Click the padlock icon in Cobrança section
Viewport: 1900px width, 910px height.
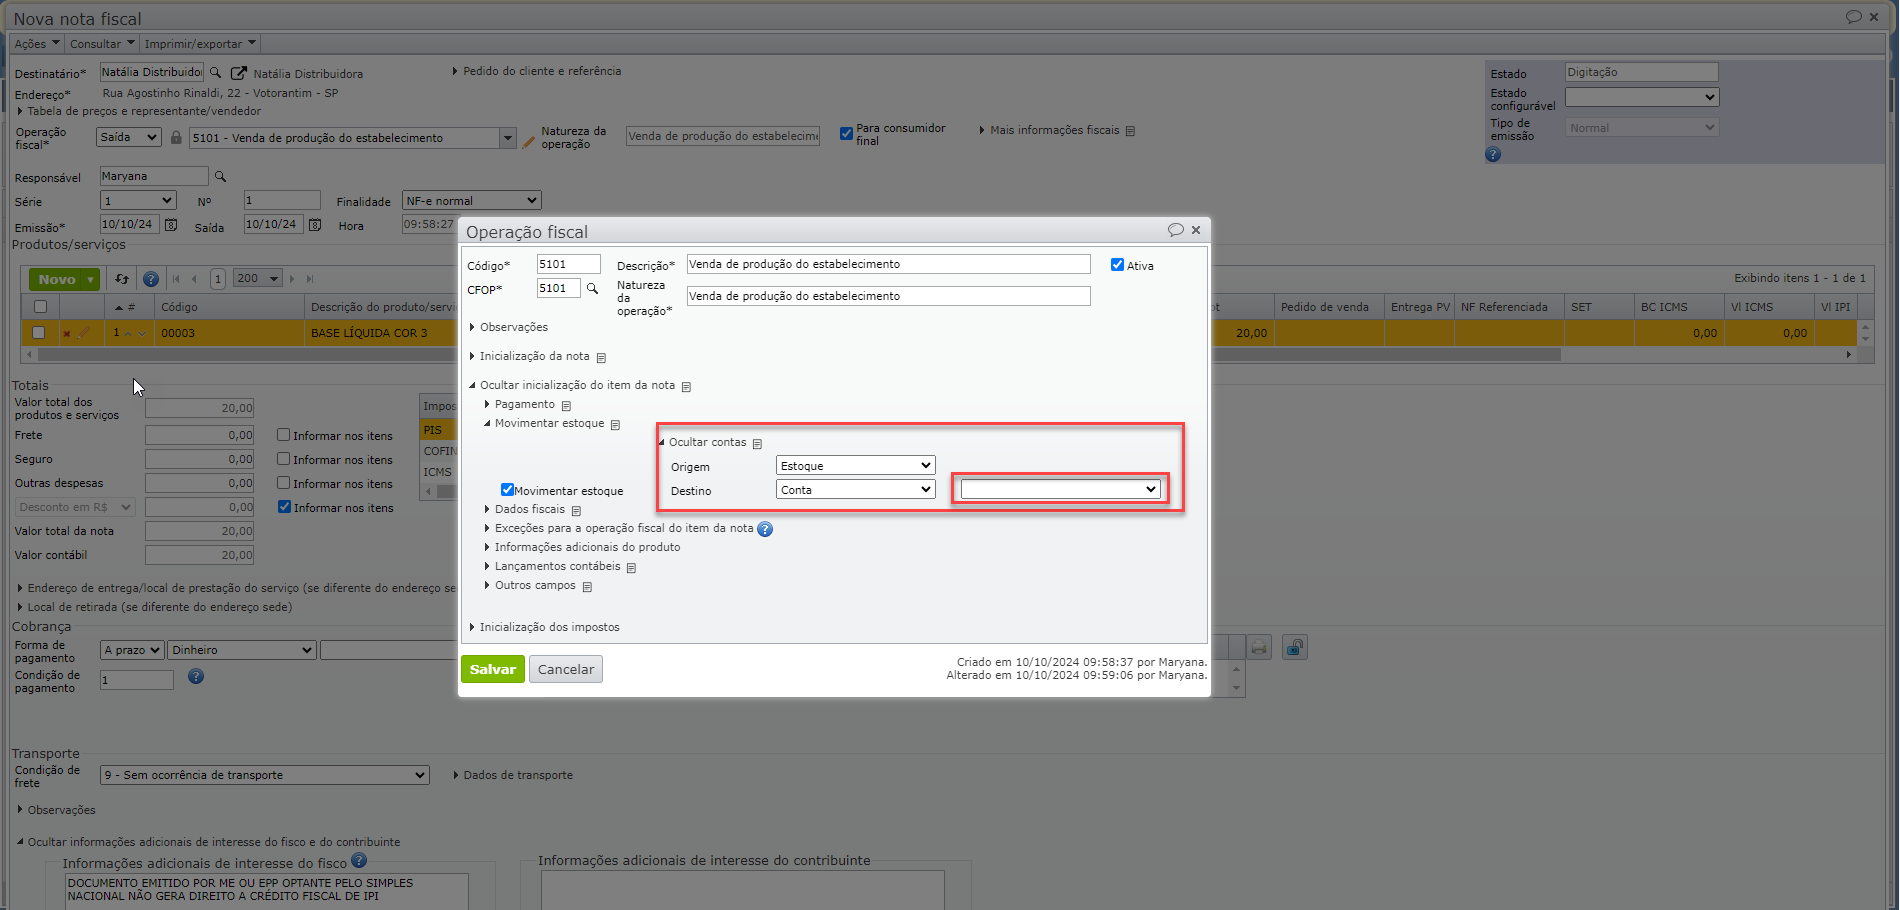[1295, 648]
